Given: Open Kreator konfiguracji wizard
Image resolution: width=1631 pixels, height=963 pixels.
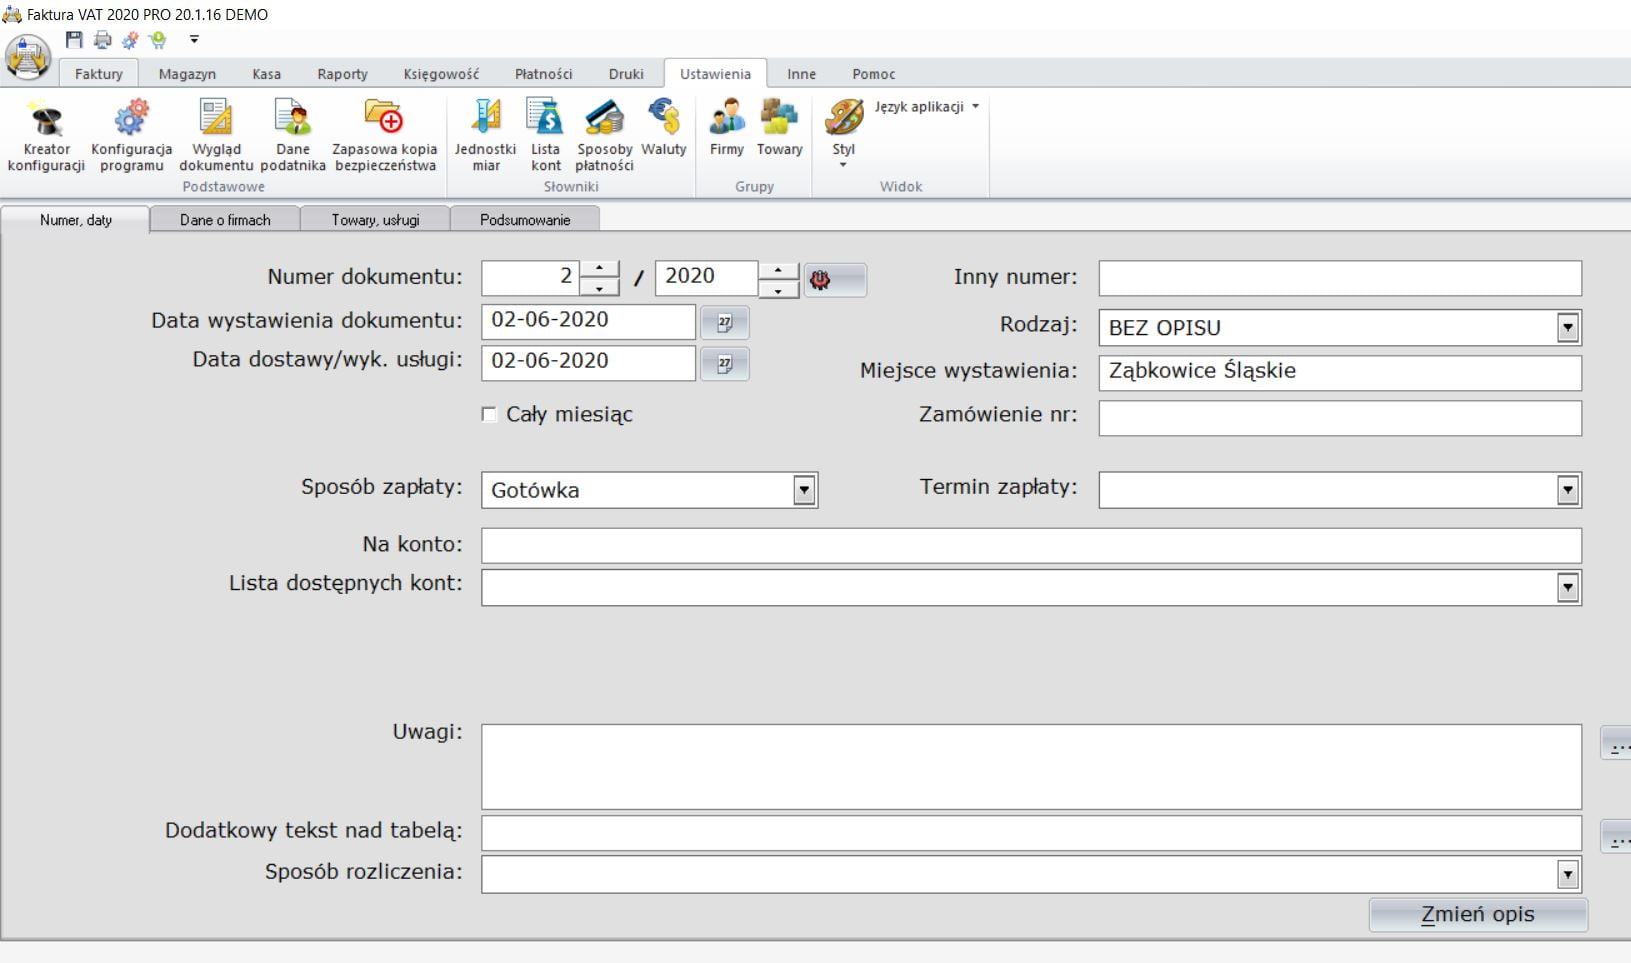Looking at the screenshot, I should point(46,135).
